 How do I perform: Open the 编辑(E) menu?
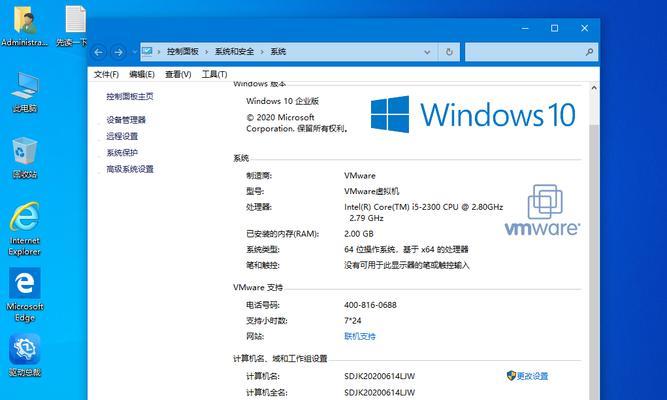click(142, 74)
